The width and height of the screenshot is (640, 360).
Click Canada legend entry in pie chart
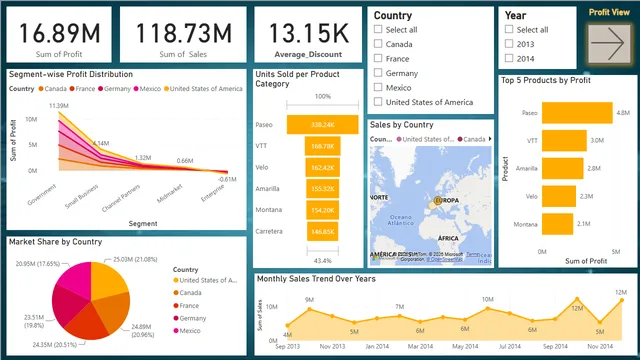(187, 293)
